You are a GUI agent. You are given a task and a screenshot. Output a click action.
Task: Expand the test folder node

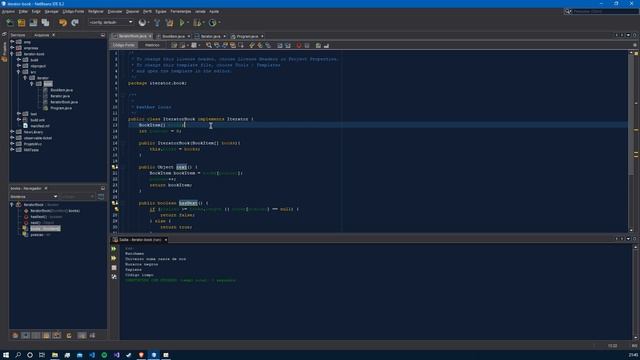coord(19,114)
